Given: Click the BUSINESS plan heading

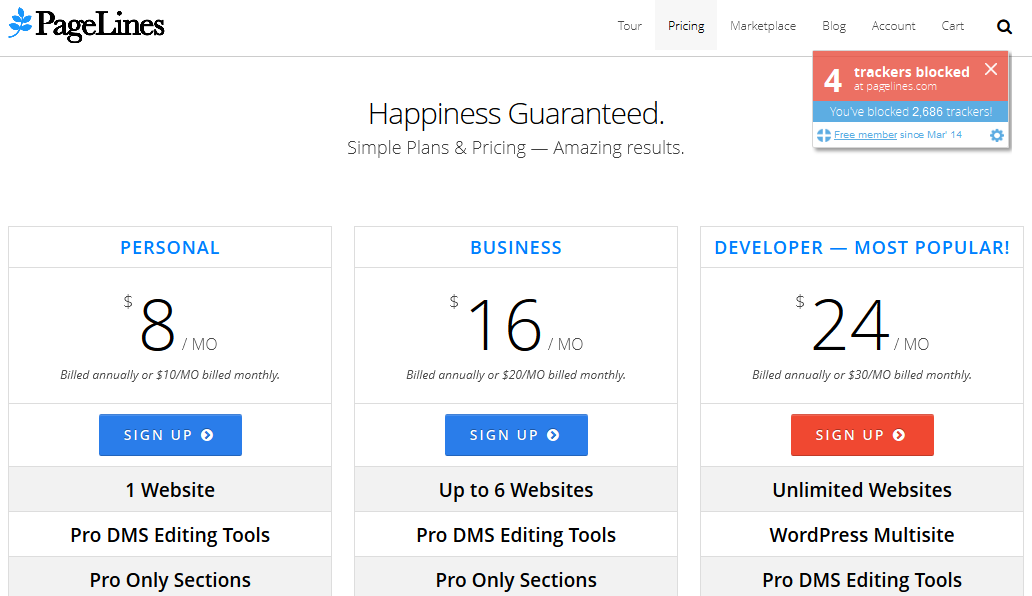Looking at the screenshot, I should pos(516,248).
